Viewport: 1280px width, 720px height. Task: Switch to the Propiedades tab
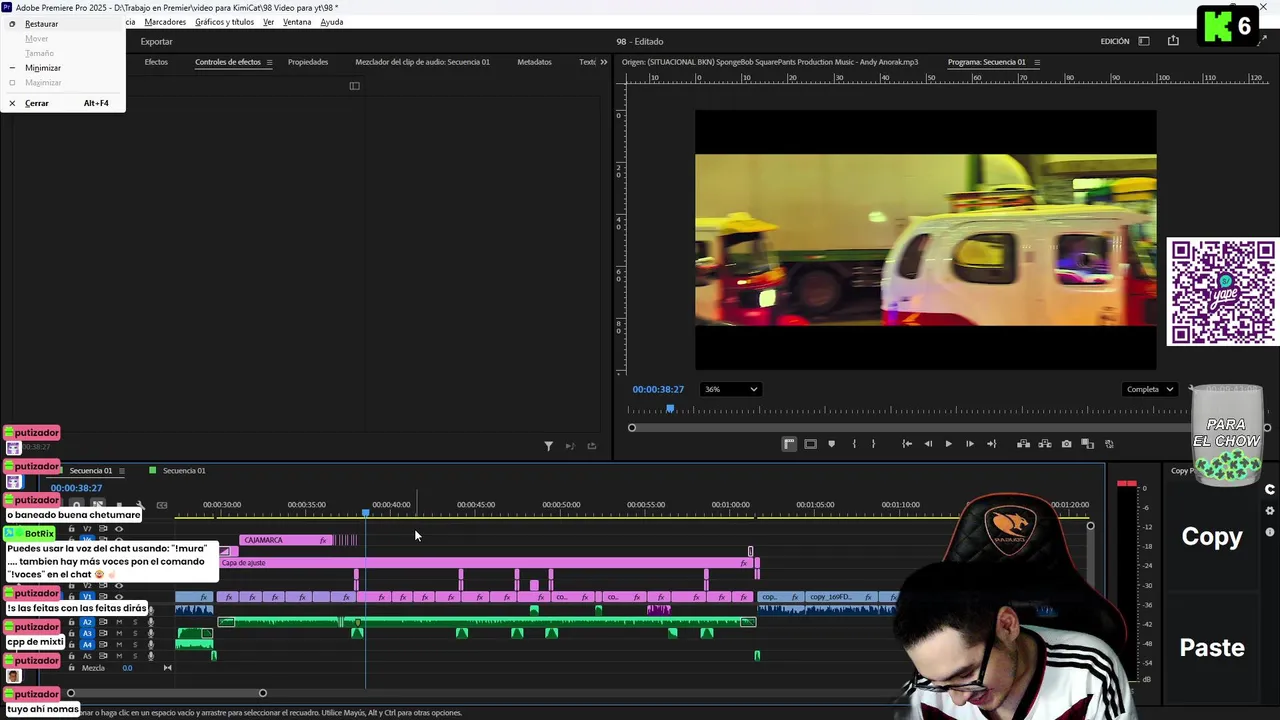[308, 62]
